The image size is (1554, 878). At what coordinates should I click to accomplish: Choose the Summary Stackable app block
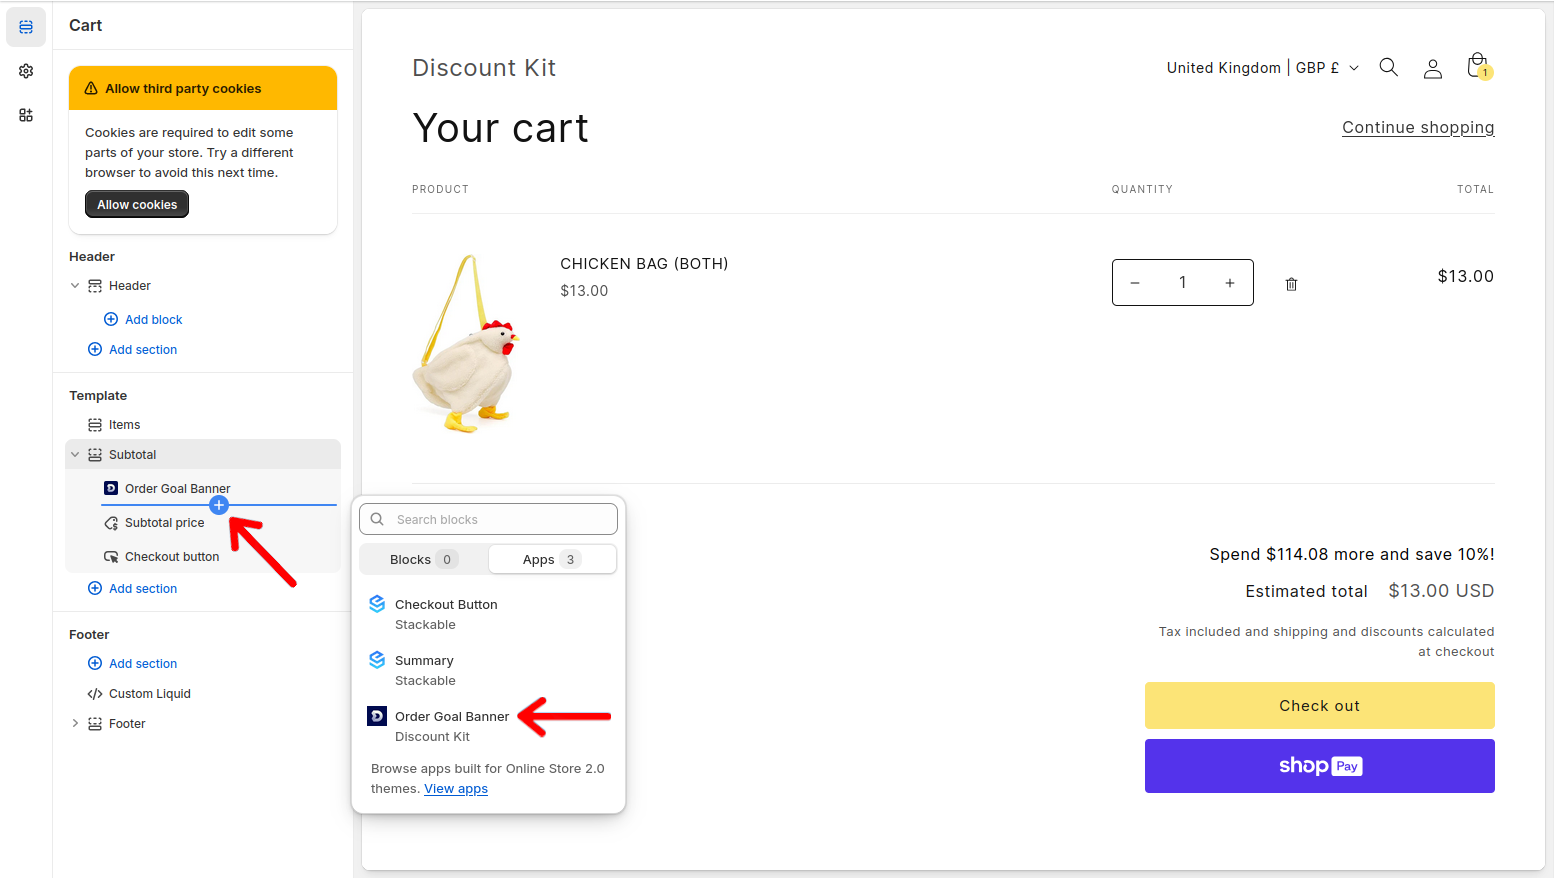488,670
